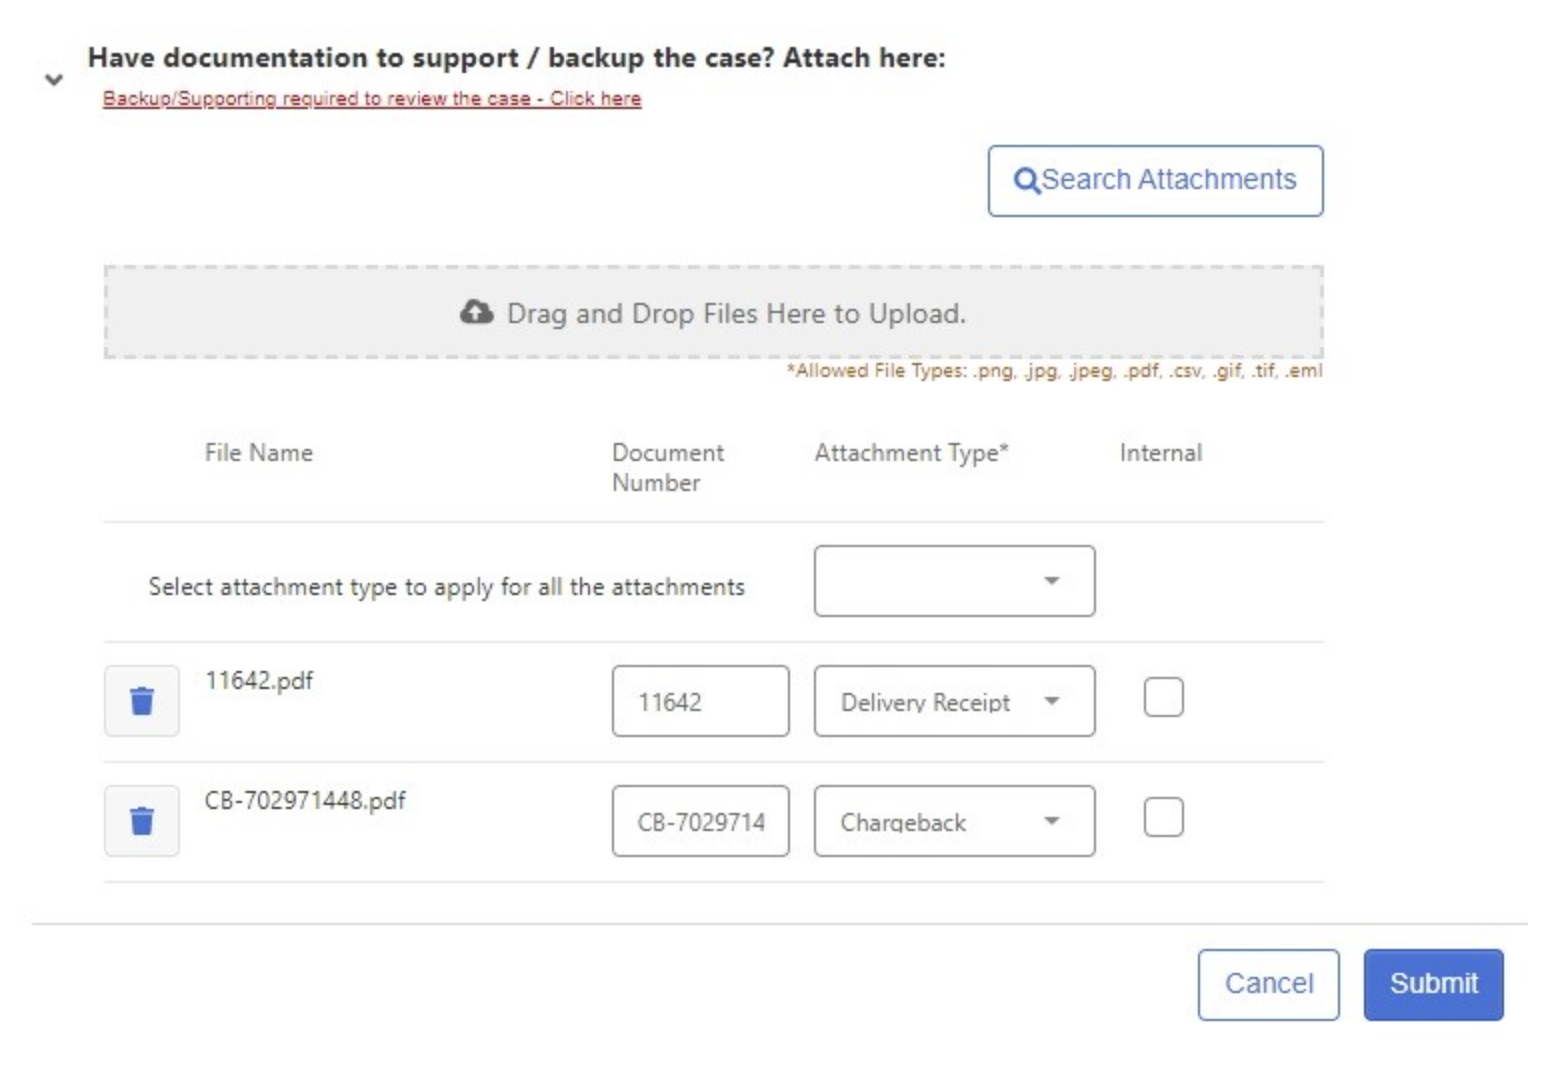
Task: Collapse the documentation section chevron
Action: pyautogui.click(x=54, y=79)
